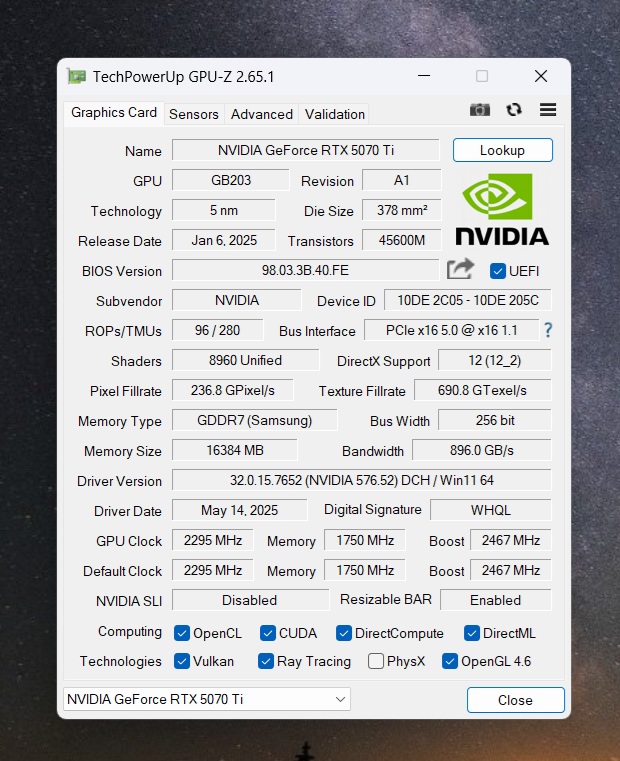Click the Driver Version field

coord(361,480)
